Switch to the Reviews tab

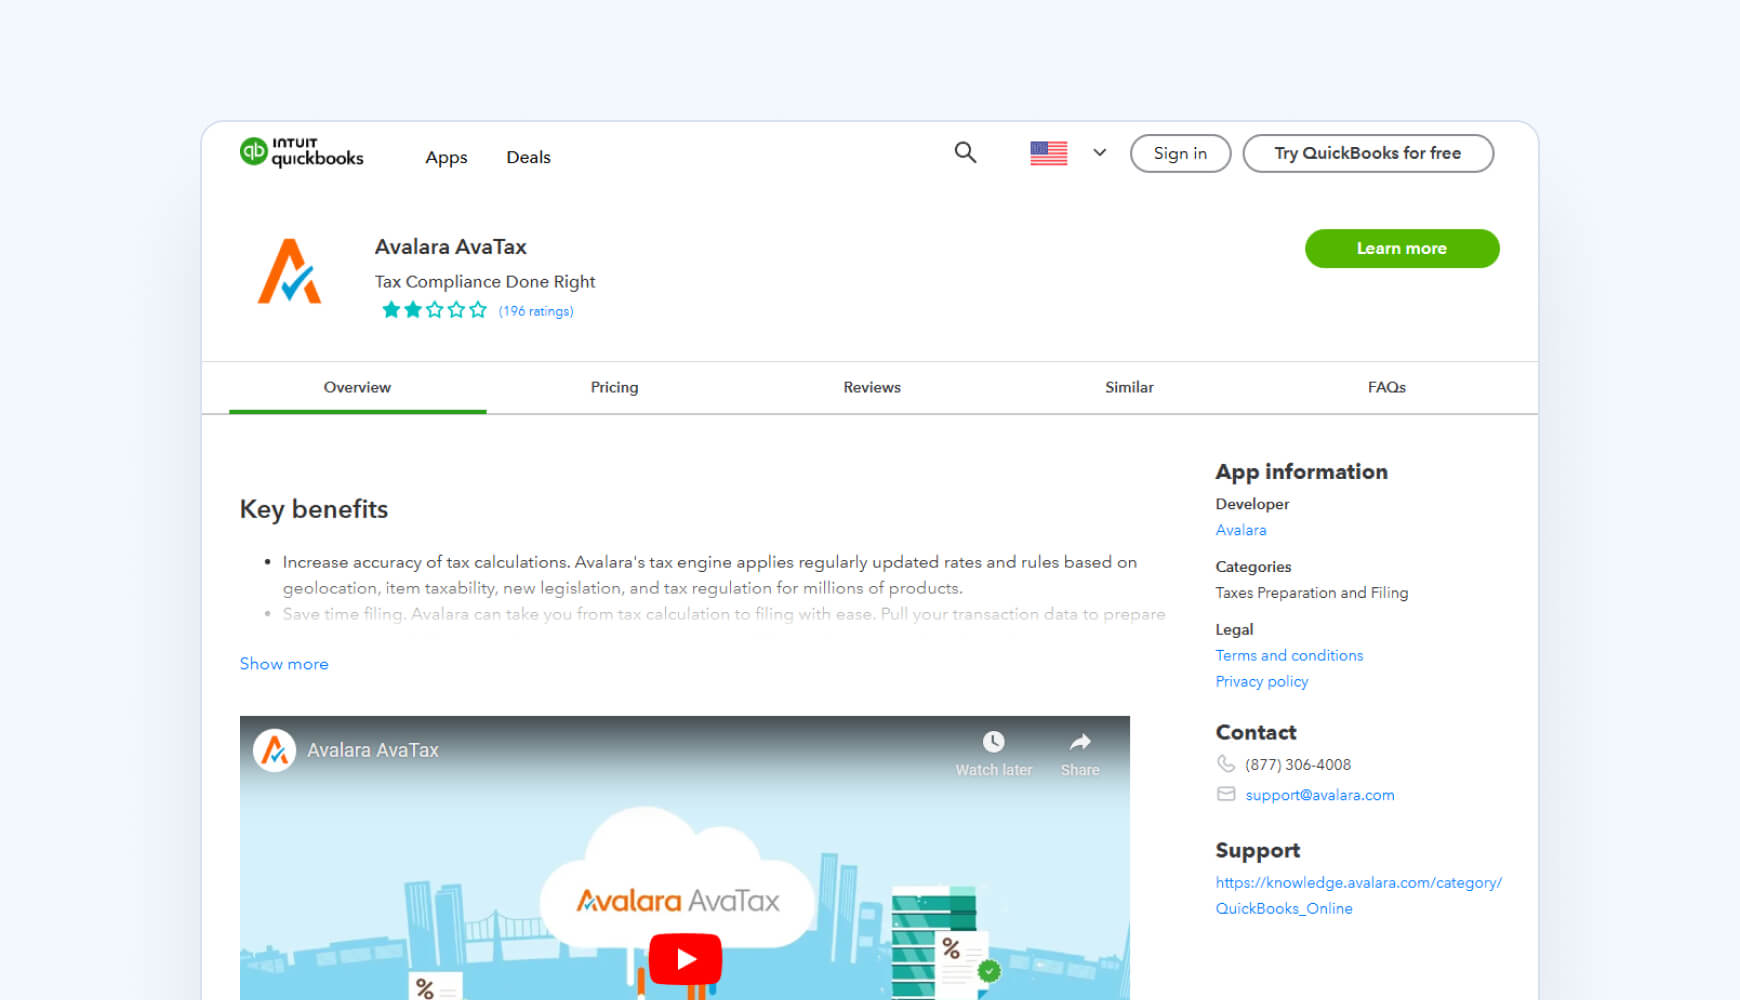coord(872,387)
